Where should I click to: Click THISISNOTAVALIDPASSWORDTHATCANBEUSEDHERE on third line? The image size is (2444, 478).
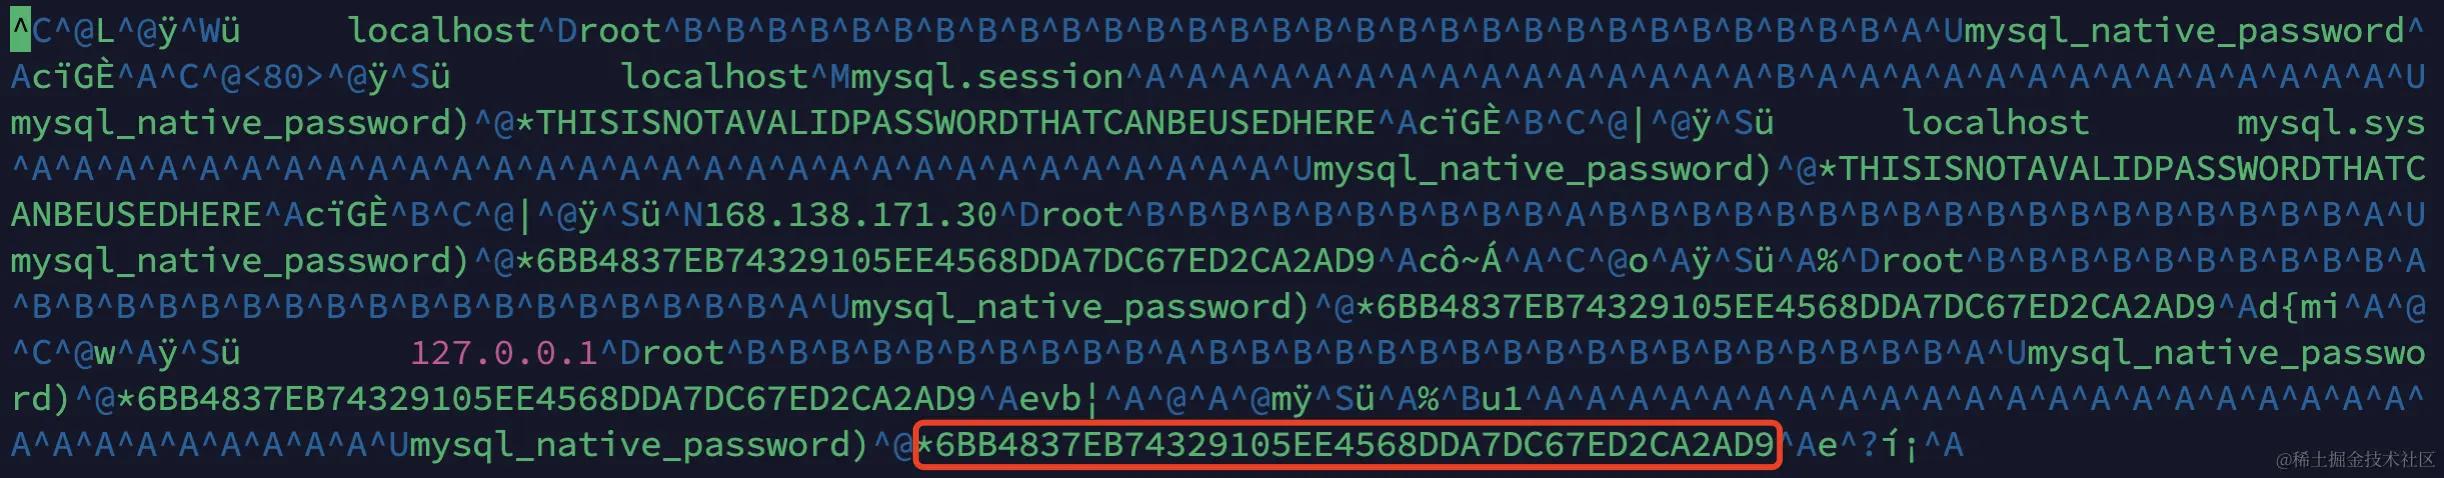[x=956, y=123]
